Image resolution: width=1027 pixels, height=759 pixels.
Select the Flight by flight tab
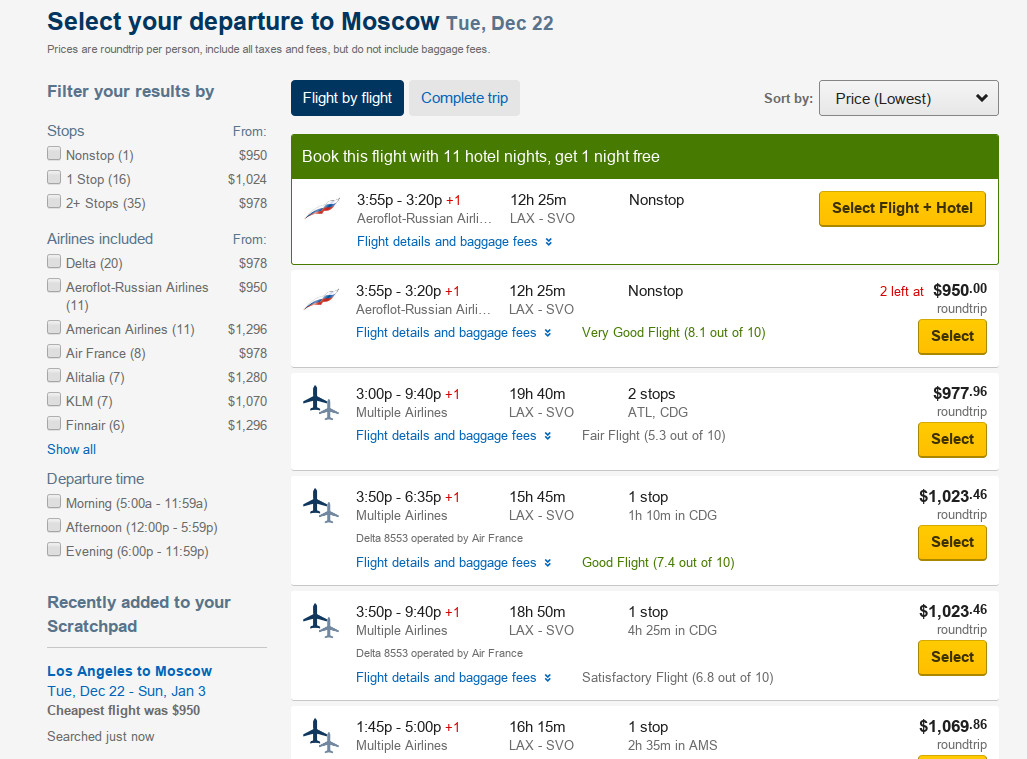[347, 98]
